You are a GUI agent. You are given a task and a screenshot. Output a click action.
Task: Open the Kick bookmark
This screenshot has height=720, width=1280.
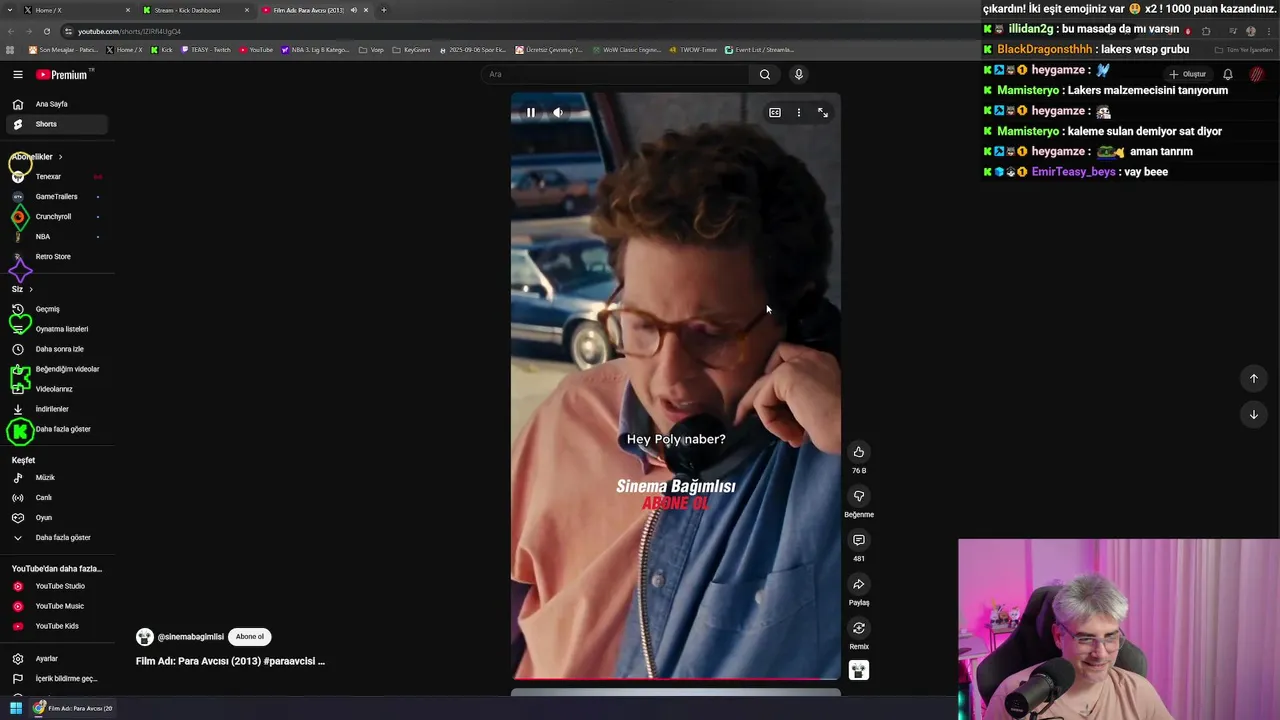[x=162, y=49]
